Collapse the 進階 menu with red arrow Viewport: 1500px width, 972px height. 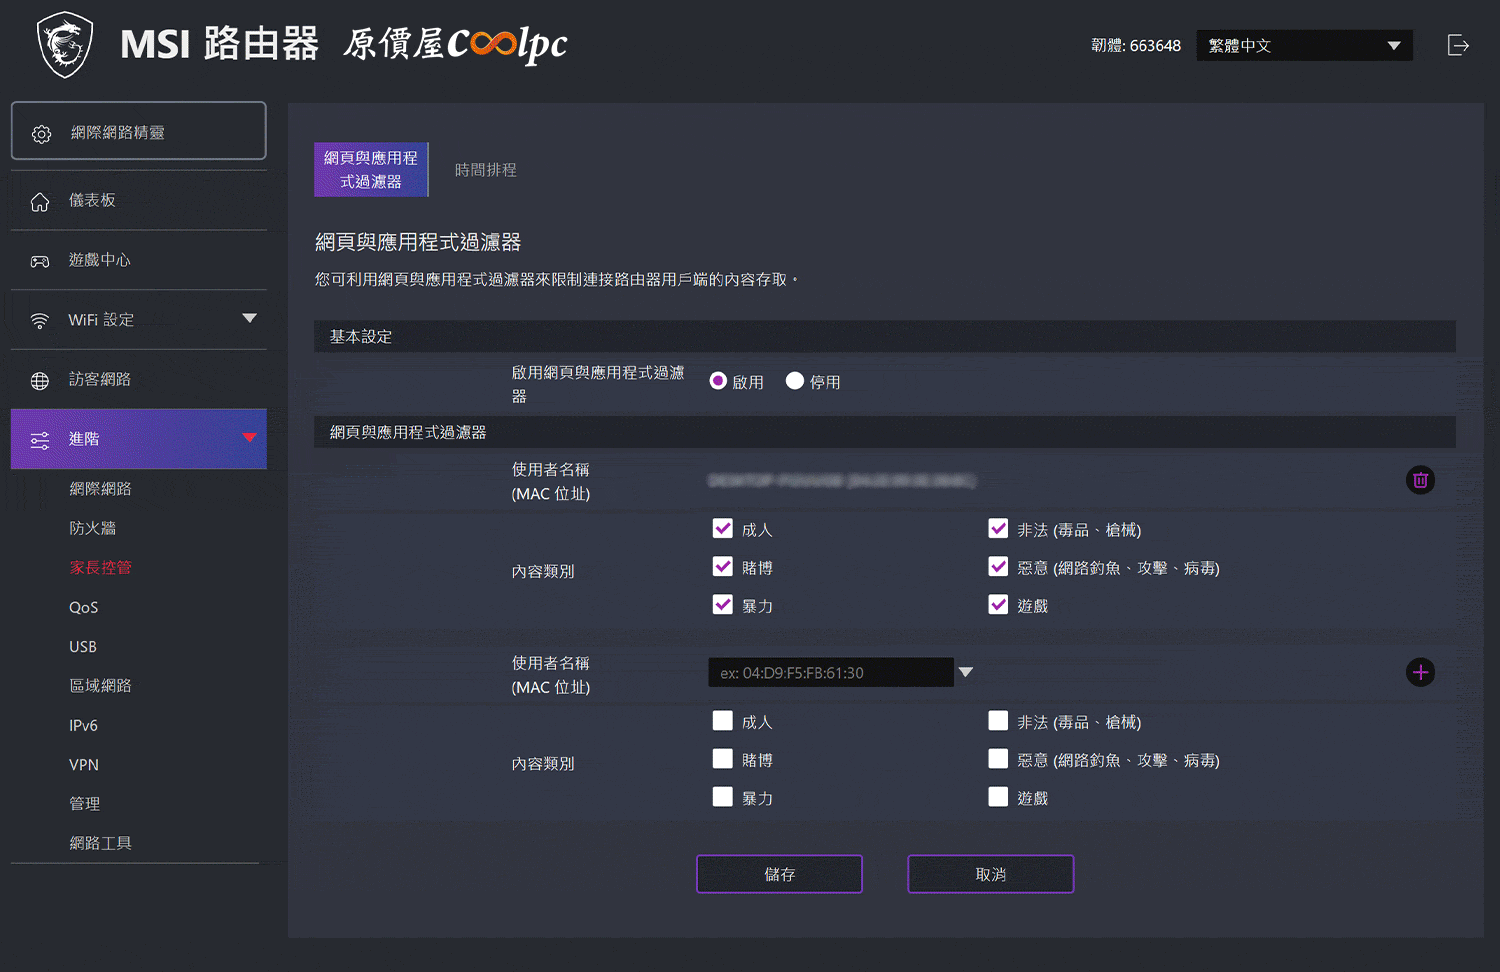pyautogui.click(x=250, y=438)
